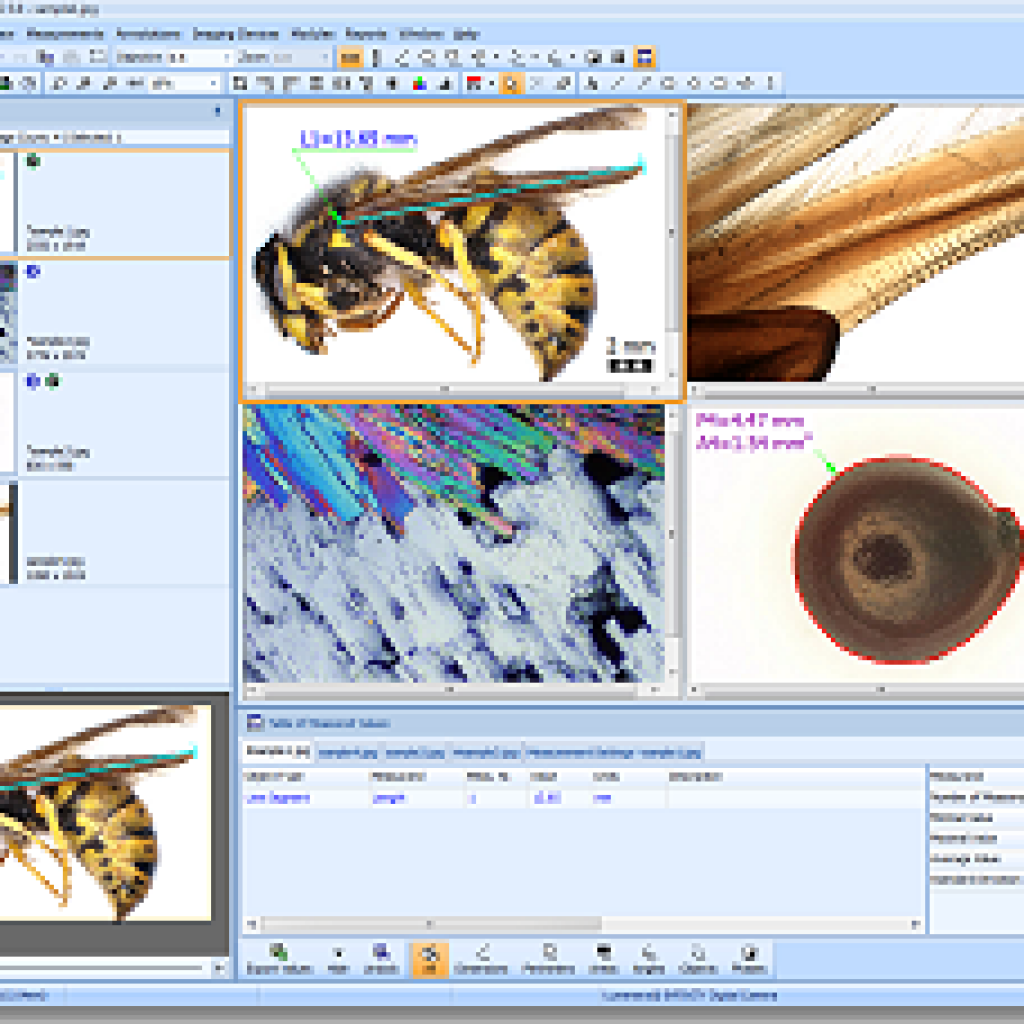This screenshot has height=1024, width=1024.
Task: Toggle the green status marker on the first thumbnail
Action: (31, 162)
